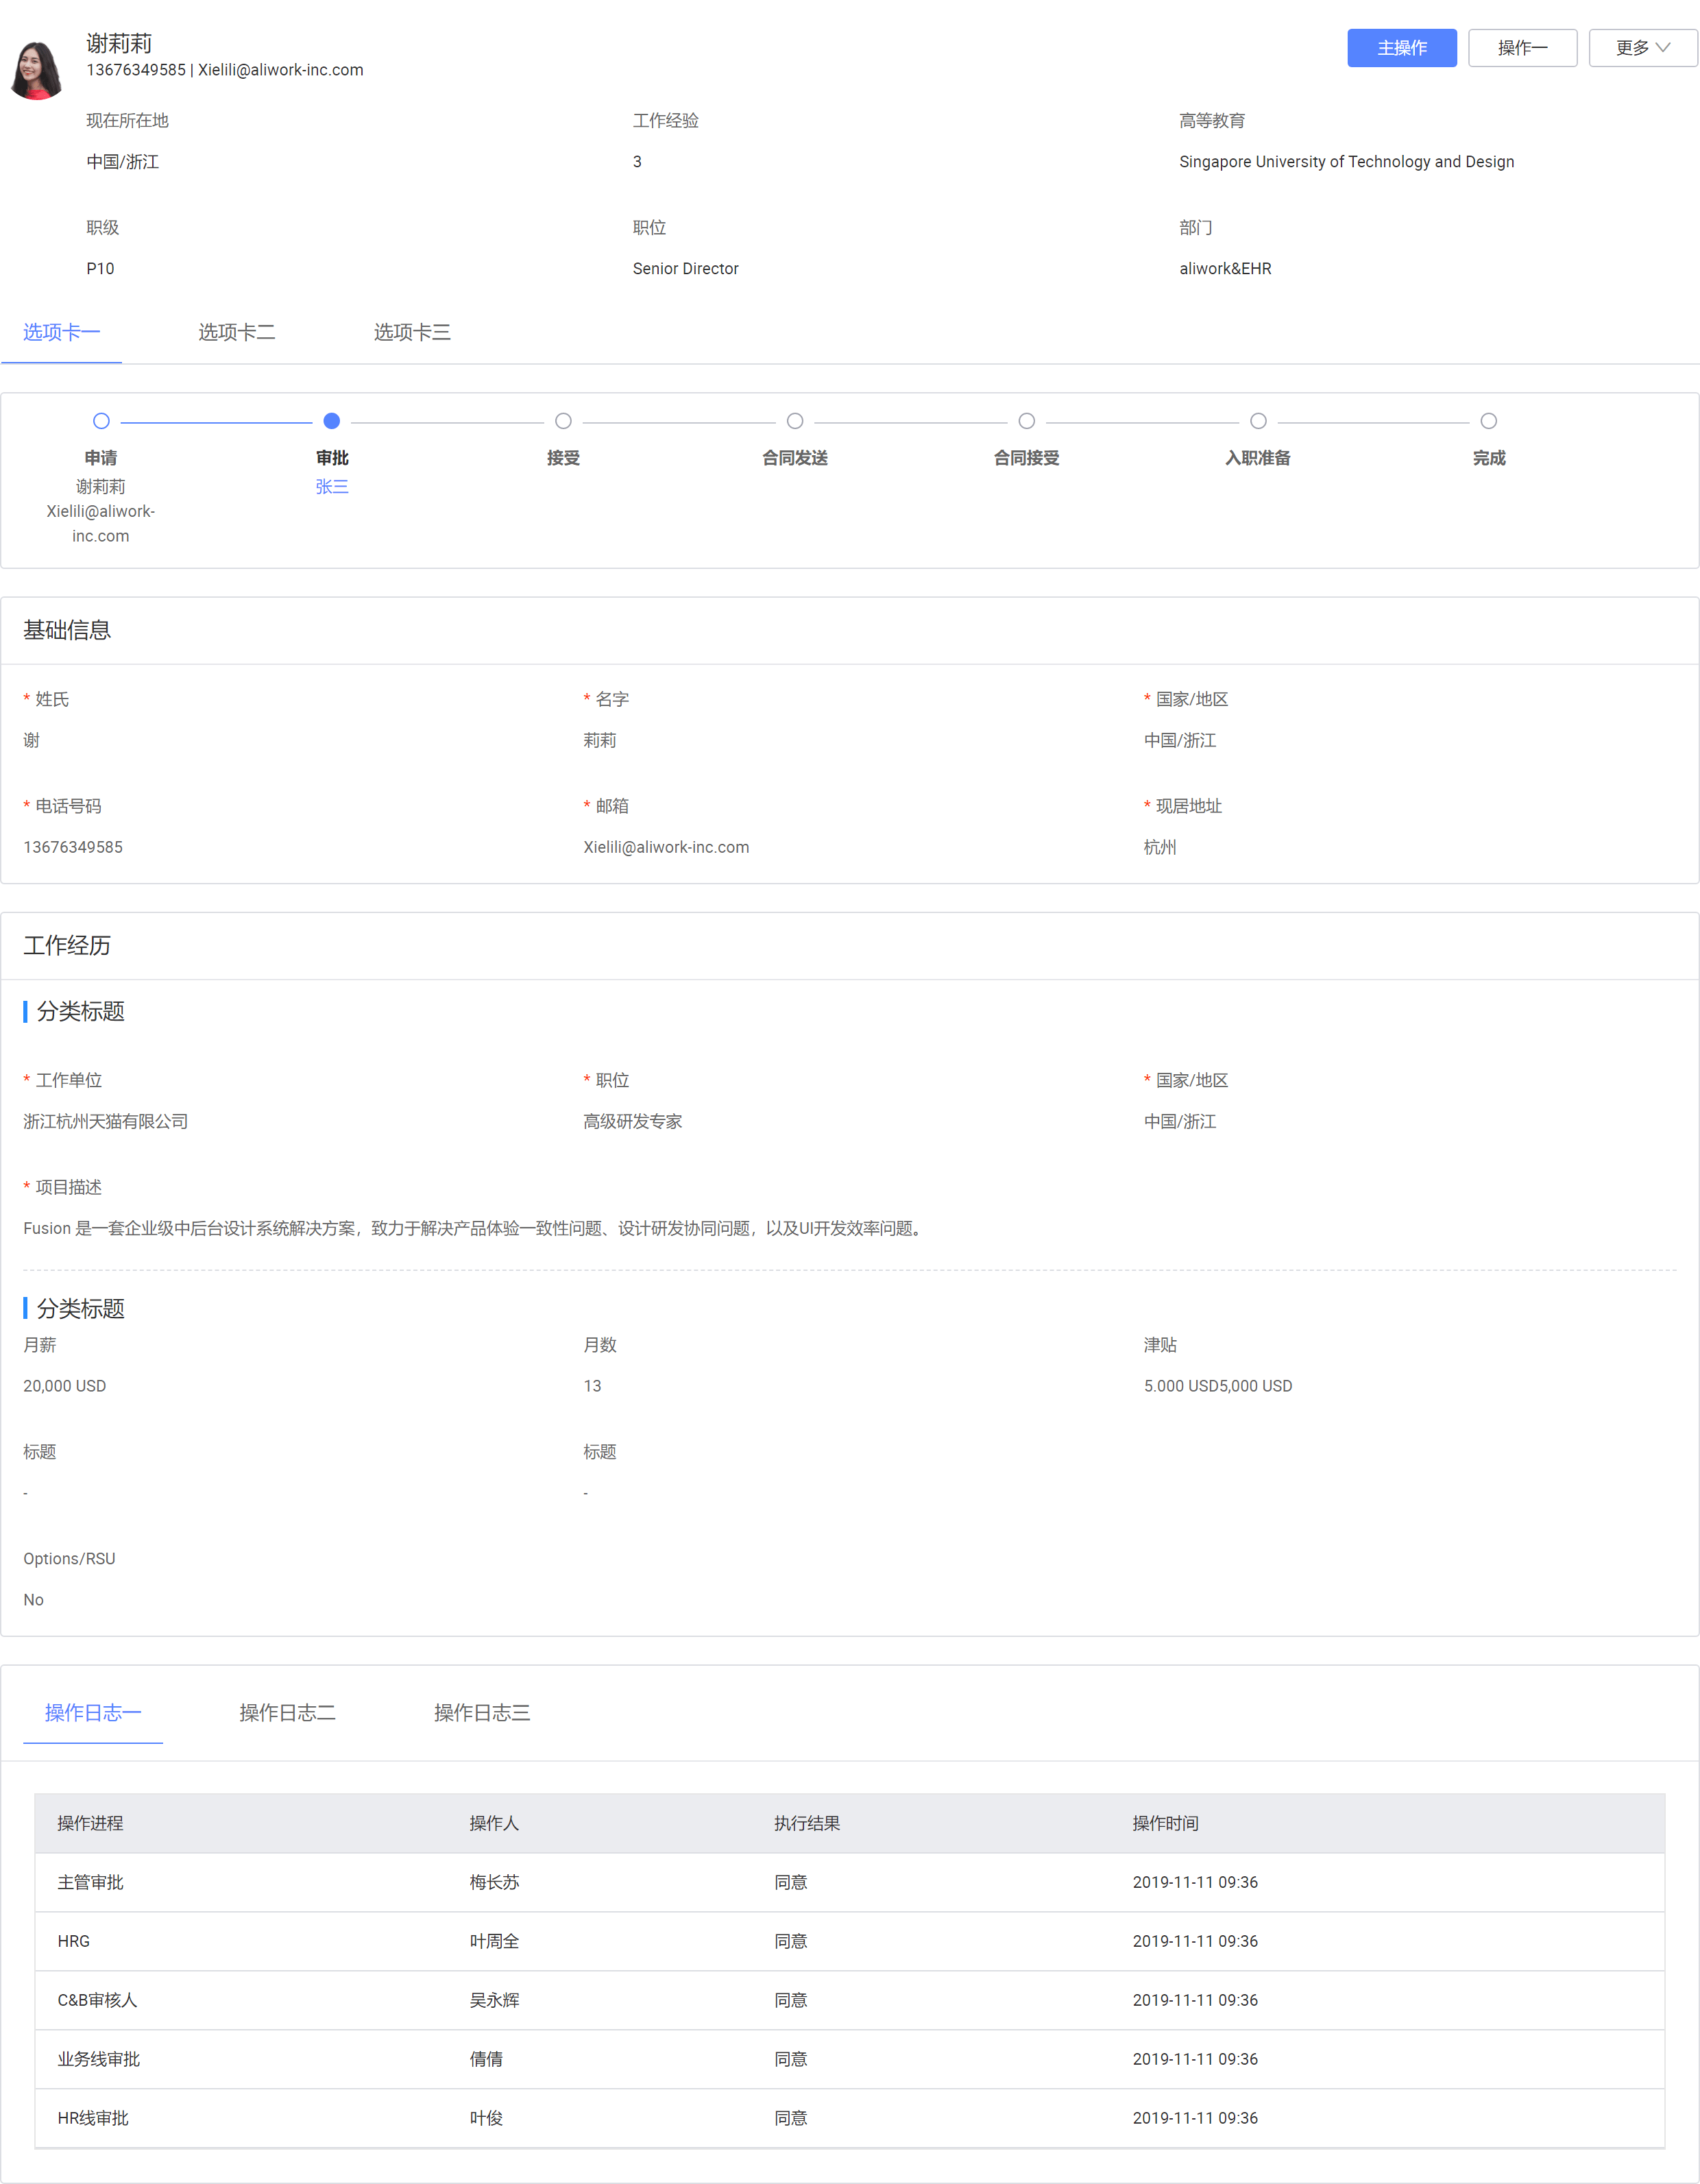This screenshot has width=1700, height=2184.
Task: Click the 入职准备 step node
Action: coord(1257,421)
